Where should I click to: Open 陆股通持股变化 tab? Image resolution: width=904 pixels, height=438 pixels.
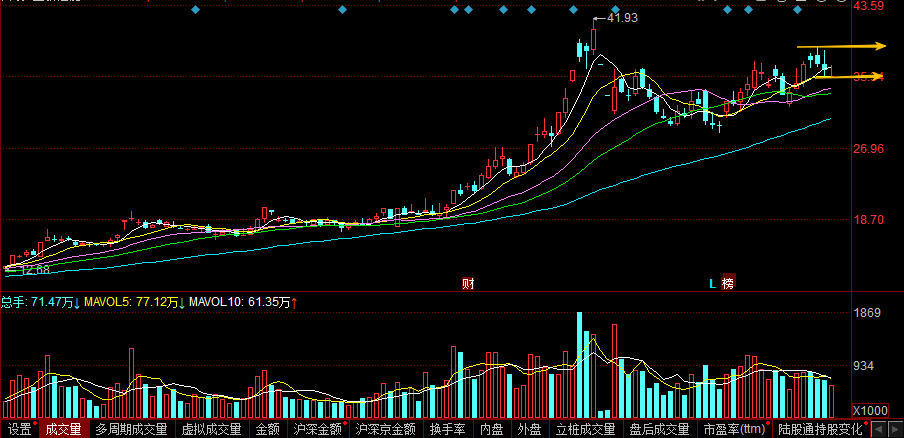(820, 429)
